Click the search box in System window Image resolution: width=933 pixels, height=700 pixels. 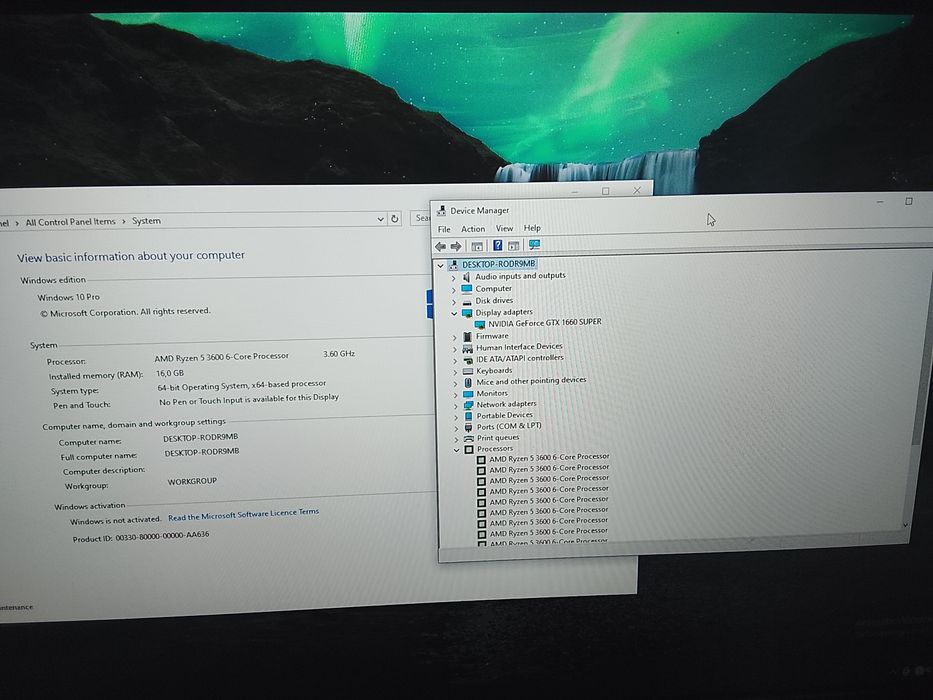point(421,218)
